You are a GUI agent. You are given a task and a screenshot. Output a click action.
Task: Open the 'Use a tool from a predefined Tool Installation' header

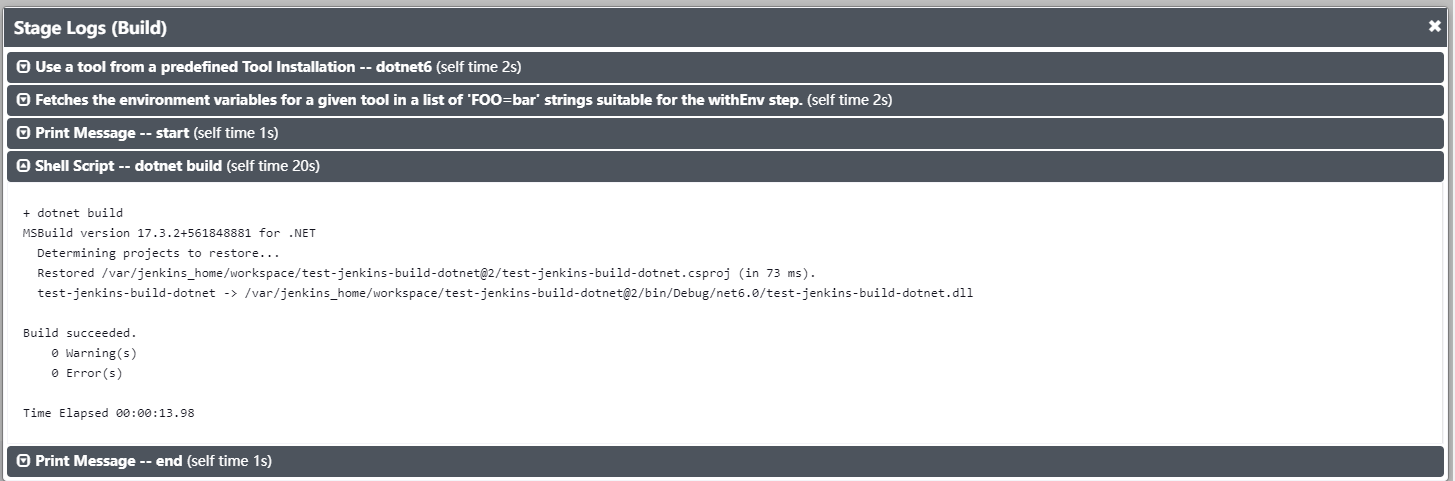(725, 67)
